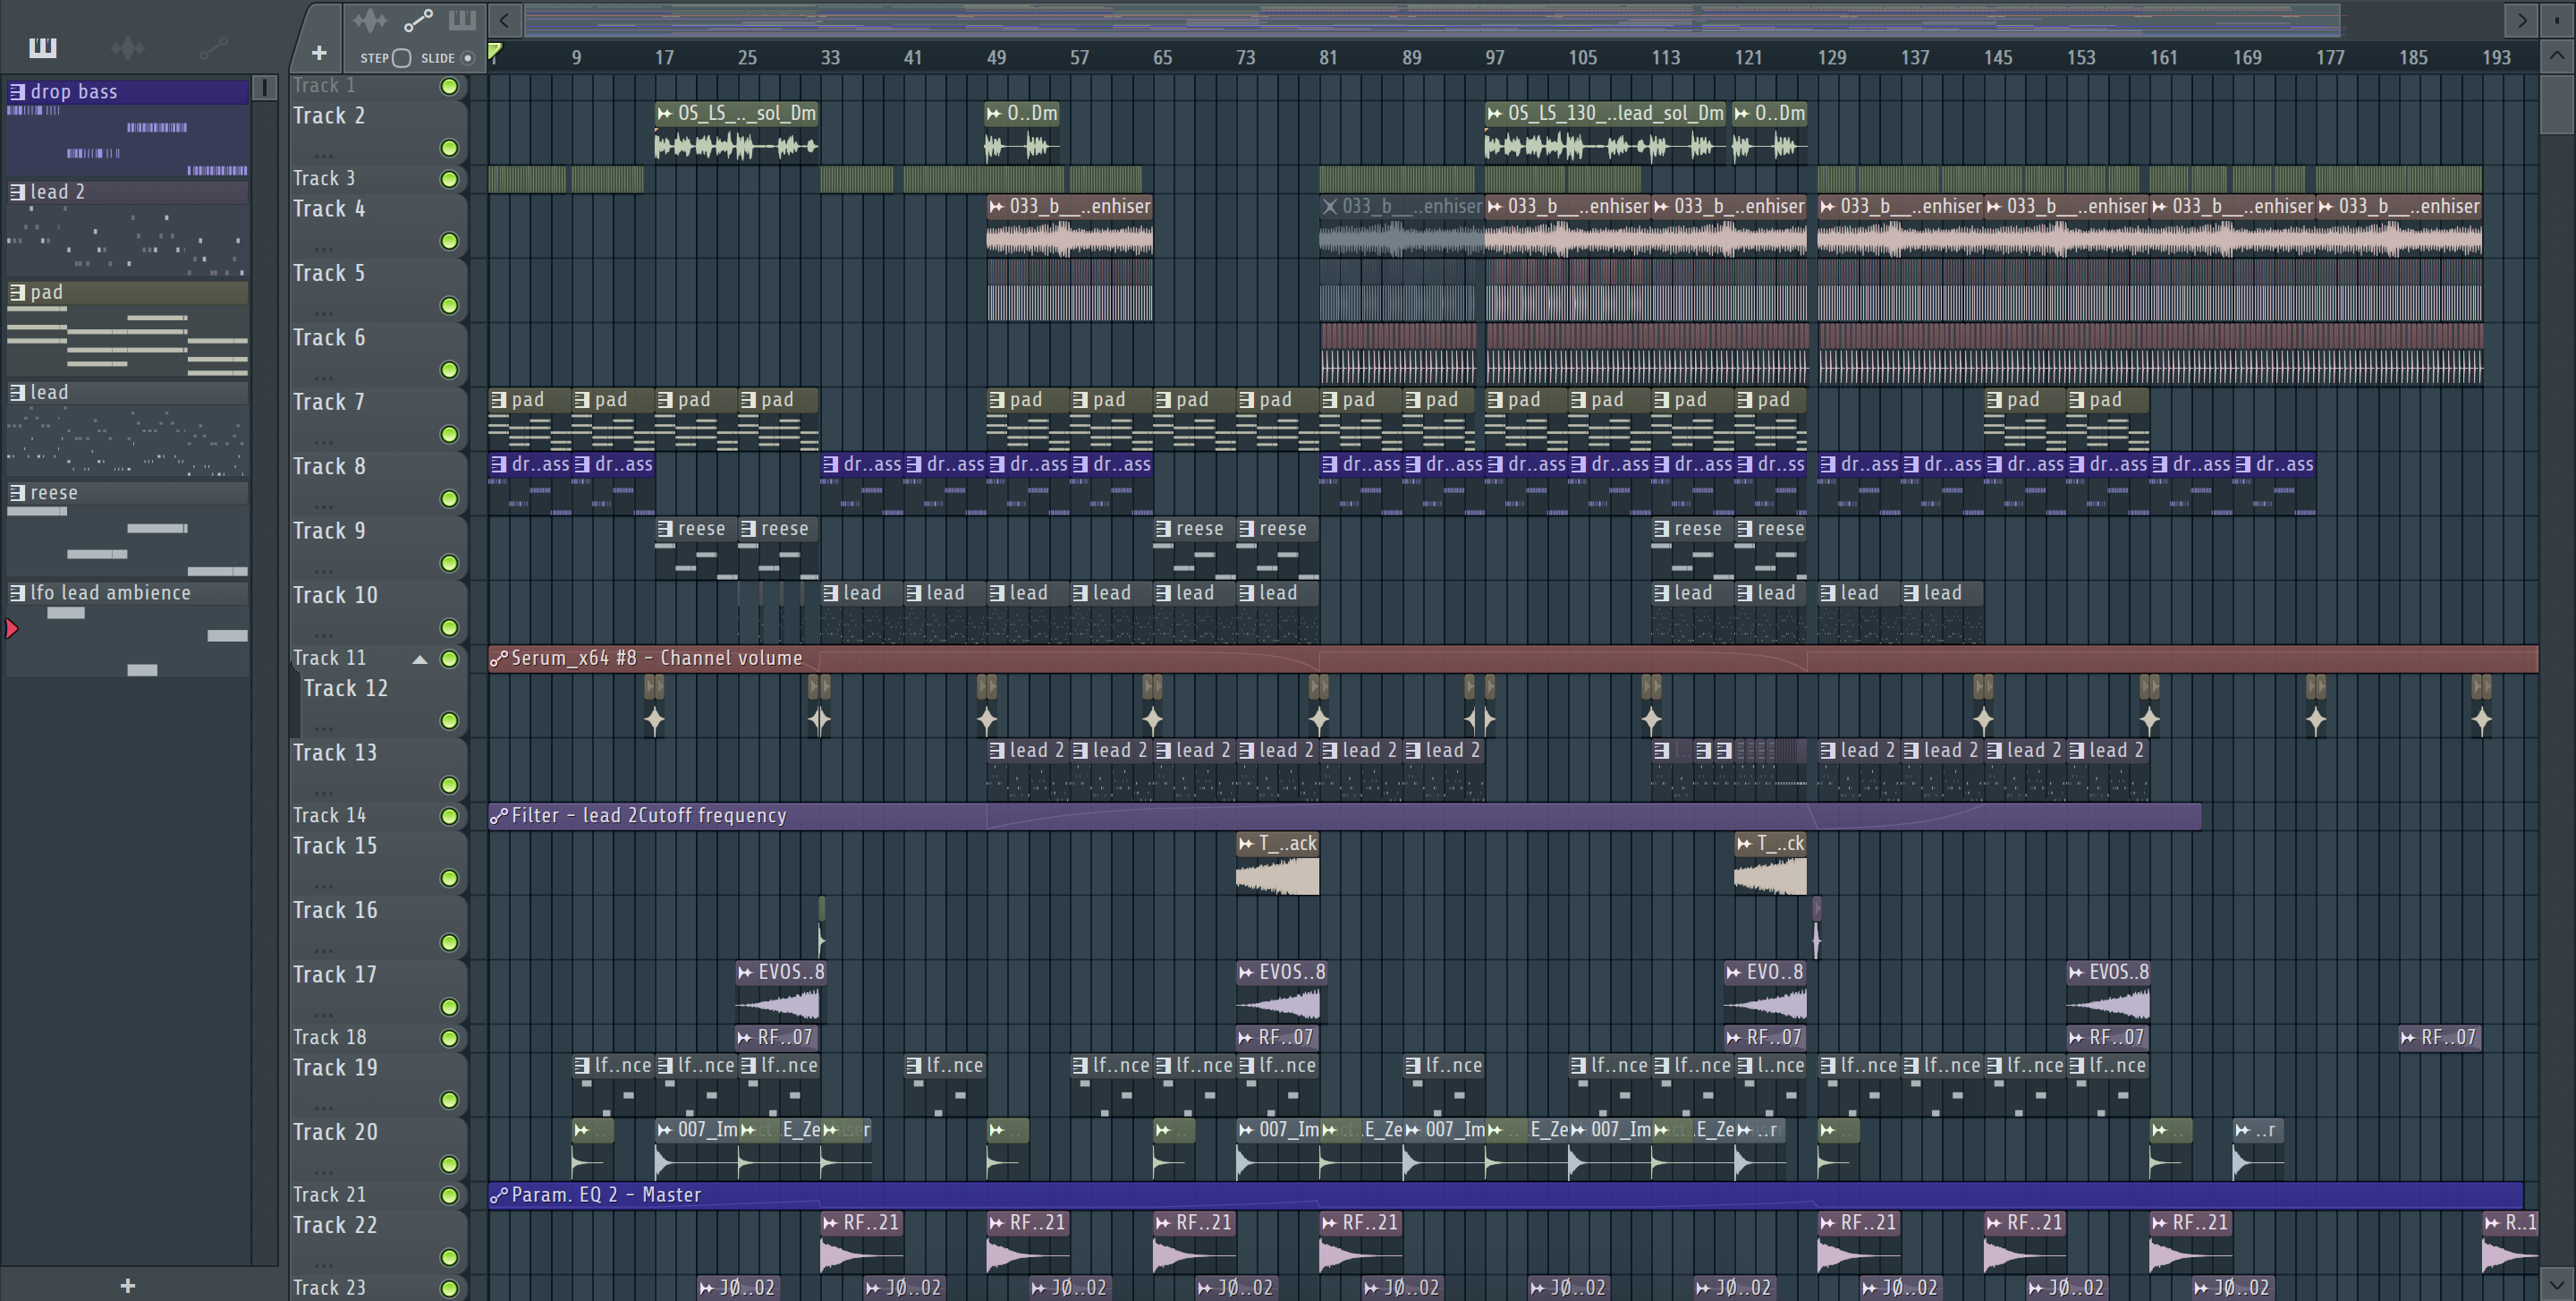Select the 'lead 2' pattern in picker
Image resolution: width=2576 pixels, height=1301 pixels.
[x=57, y=192]
